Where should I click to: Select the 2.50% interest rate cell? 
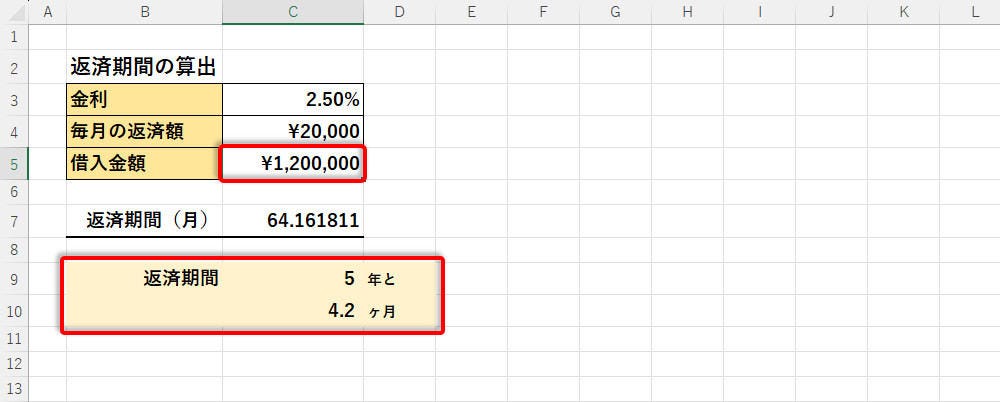coord(292,100)
